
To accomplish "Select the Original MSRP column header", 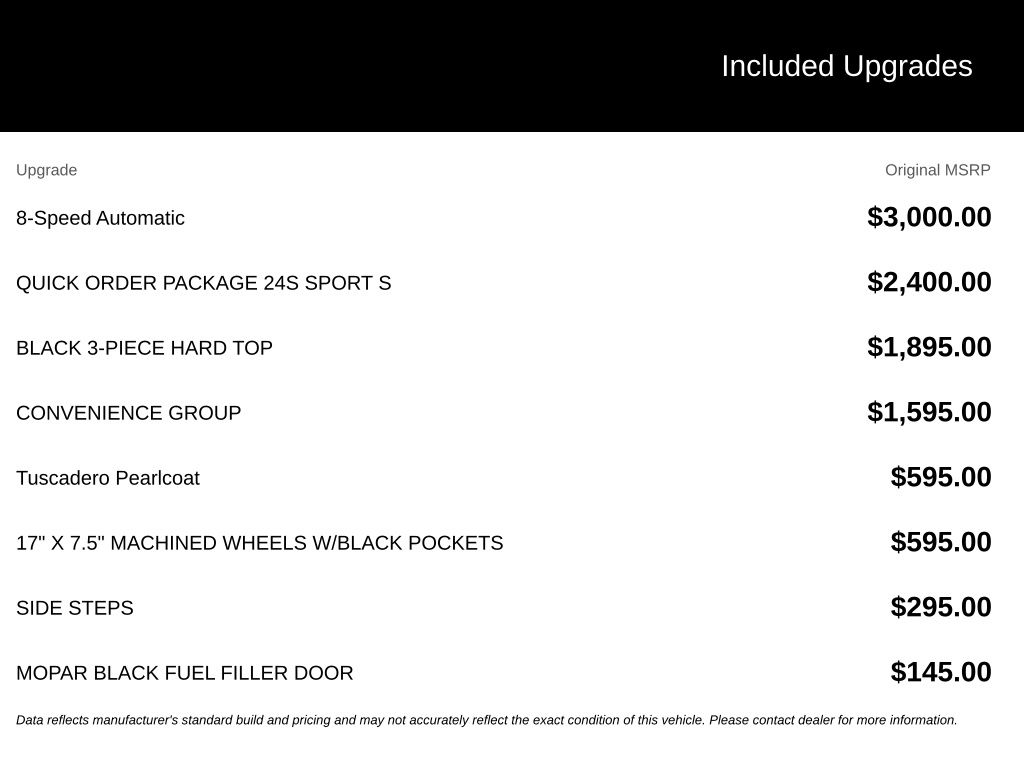I will click(x=937, y=170).
